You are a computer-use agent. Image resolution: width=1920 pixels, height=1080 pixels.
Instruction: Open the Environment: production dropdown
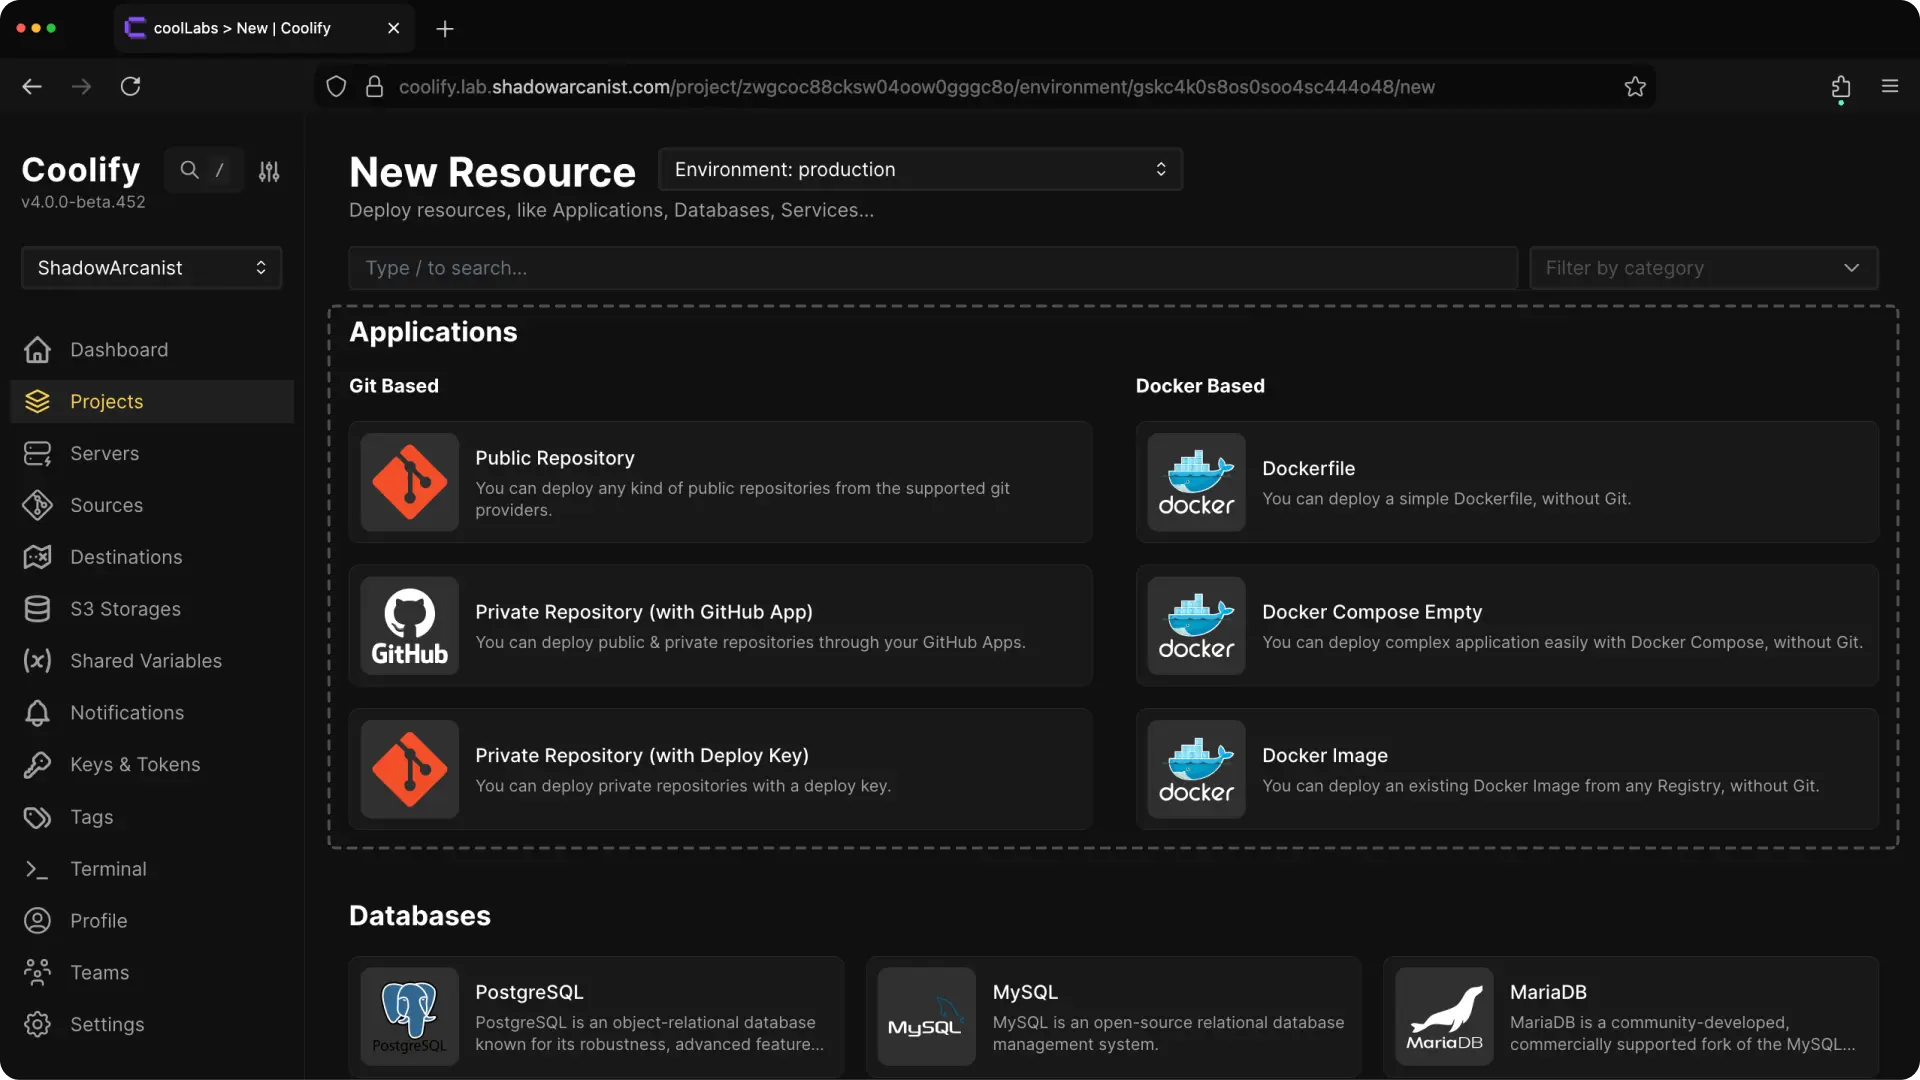point(919,169)
